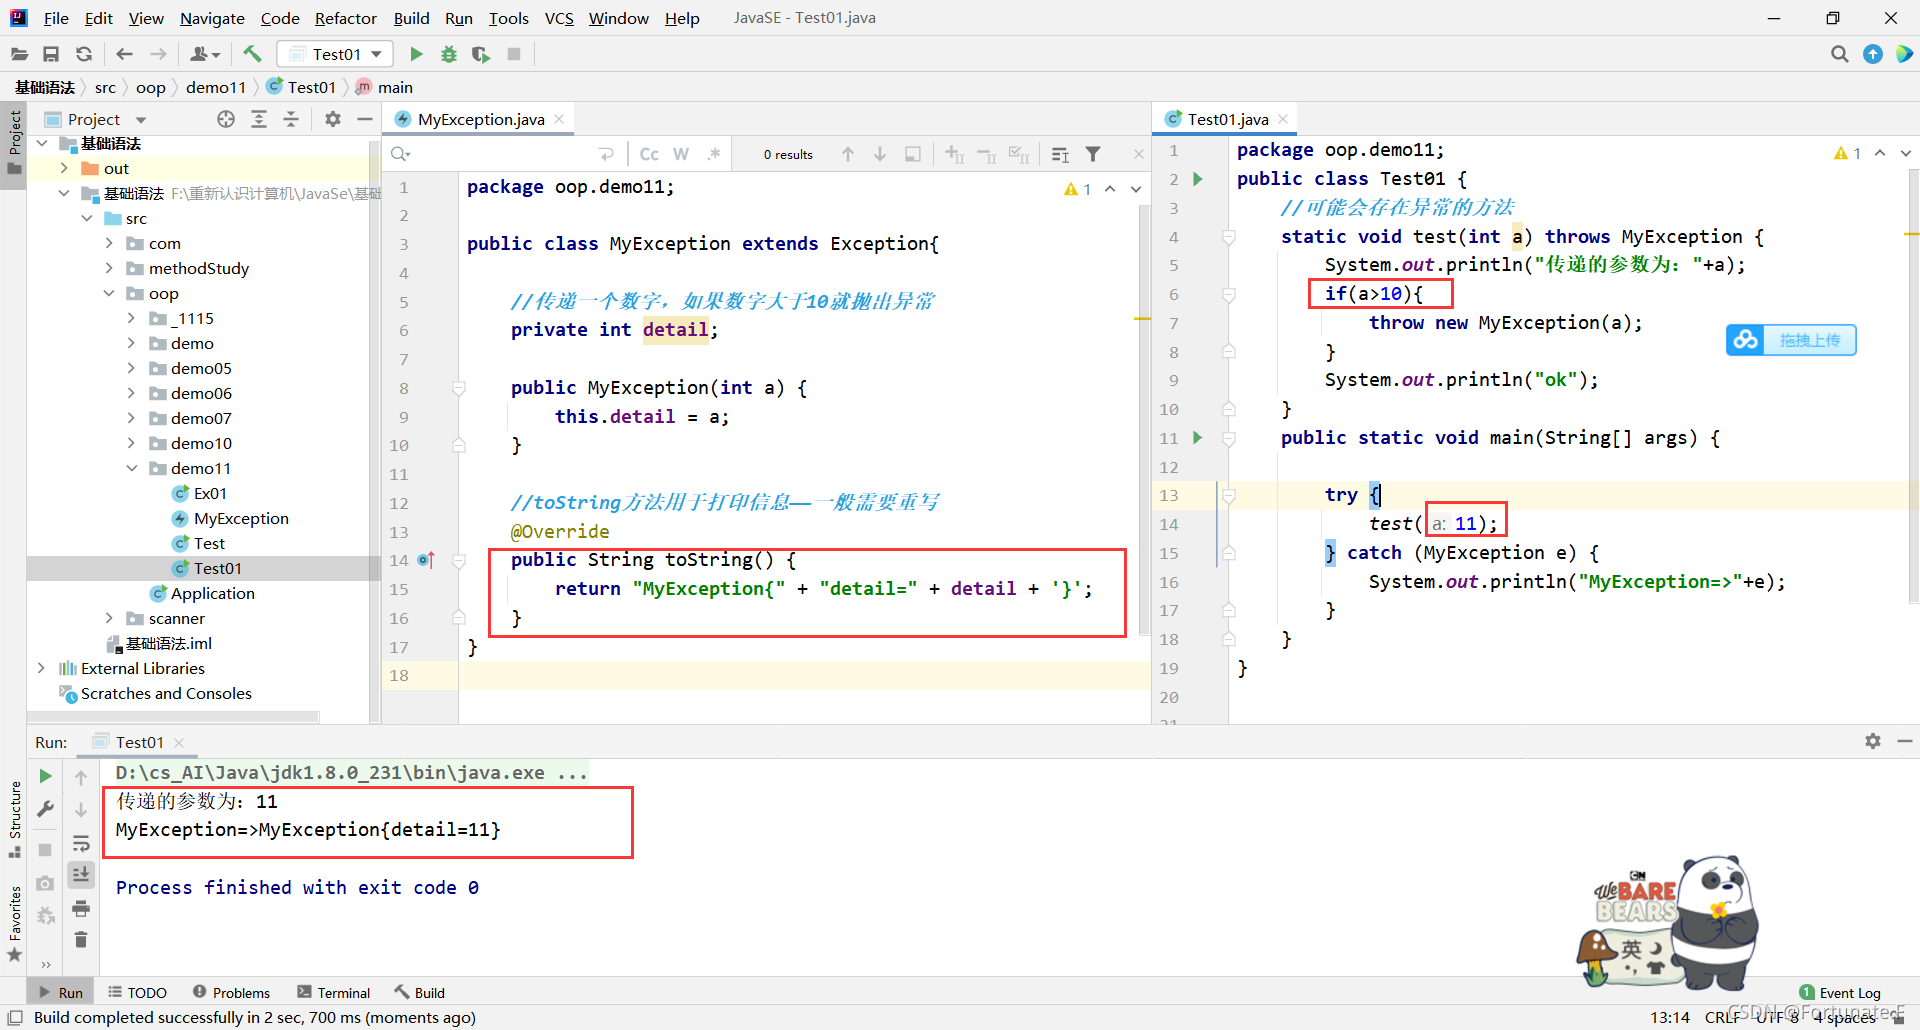This screenshot has width=1920, height=1030.
Task: Collapse all nodes in Project panel
Action: pos(291,119)
